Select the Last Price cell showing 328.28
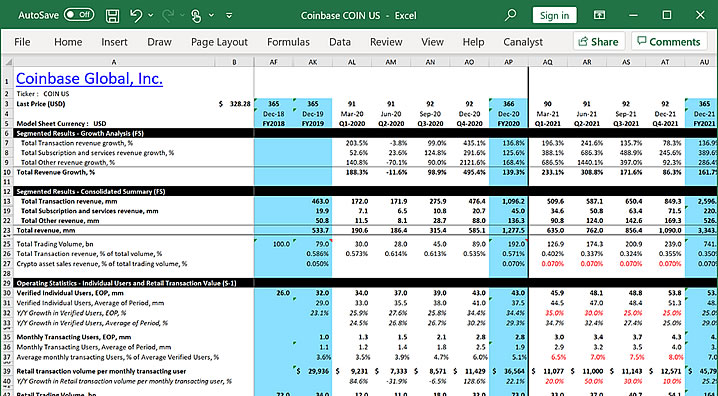The image size is (718, 396). pyautogui.click(x=234, y=104)
